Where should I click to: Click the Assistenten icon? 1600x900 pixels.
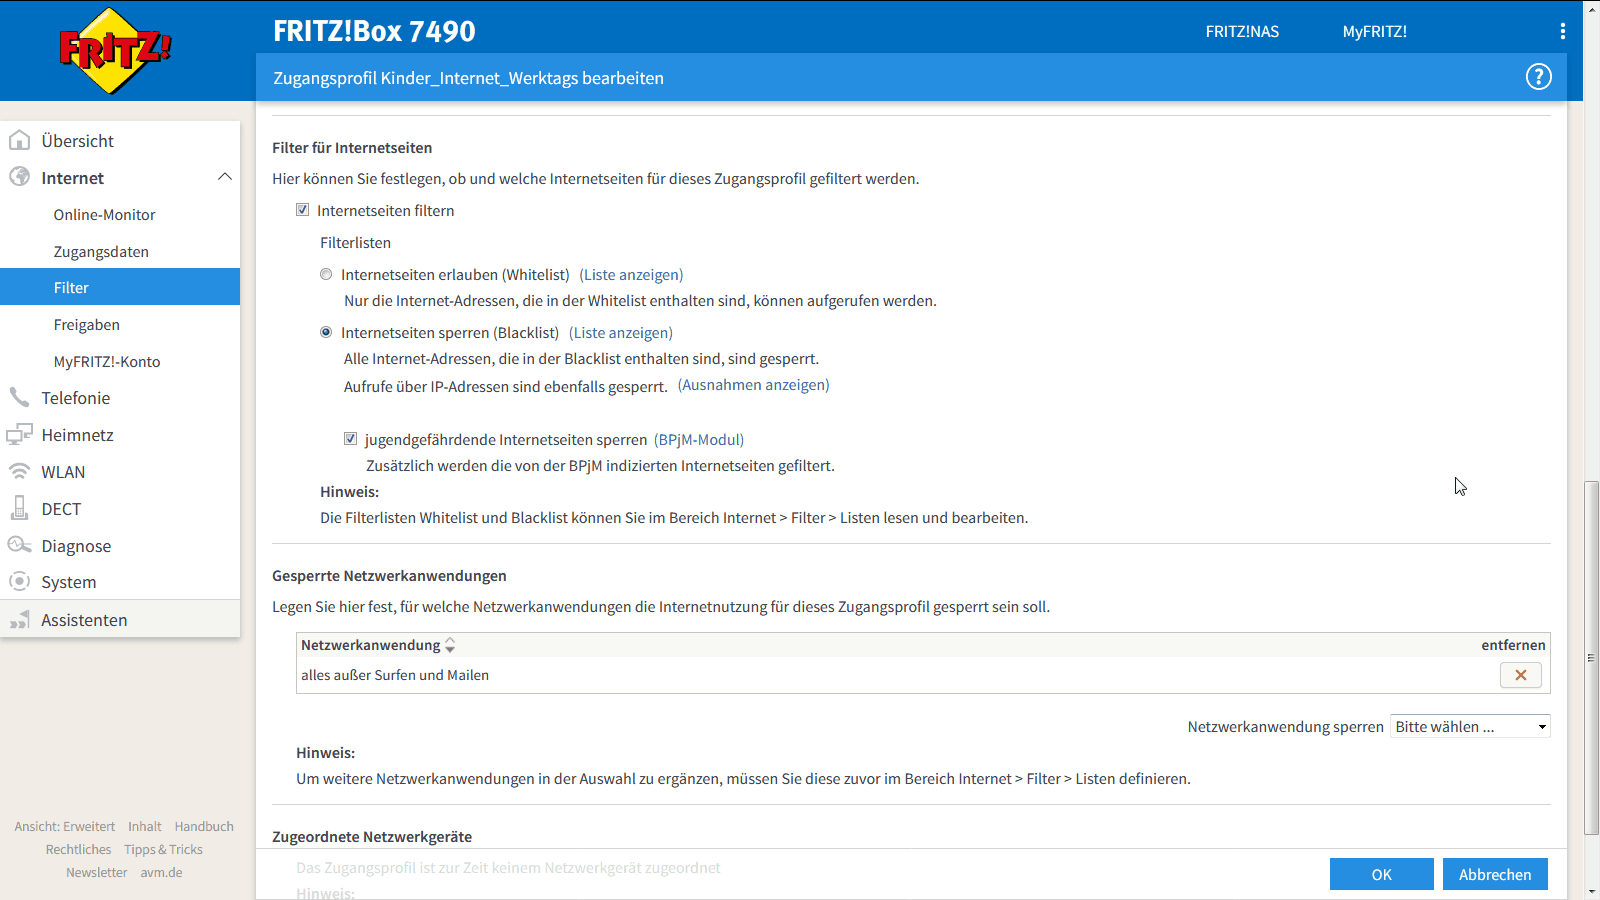19,620
